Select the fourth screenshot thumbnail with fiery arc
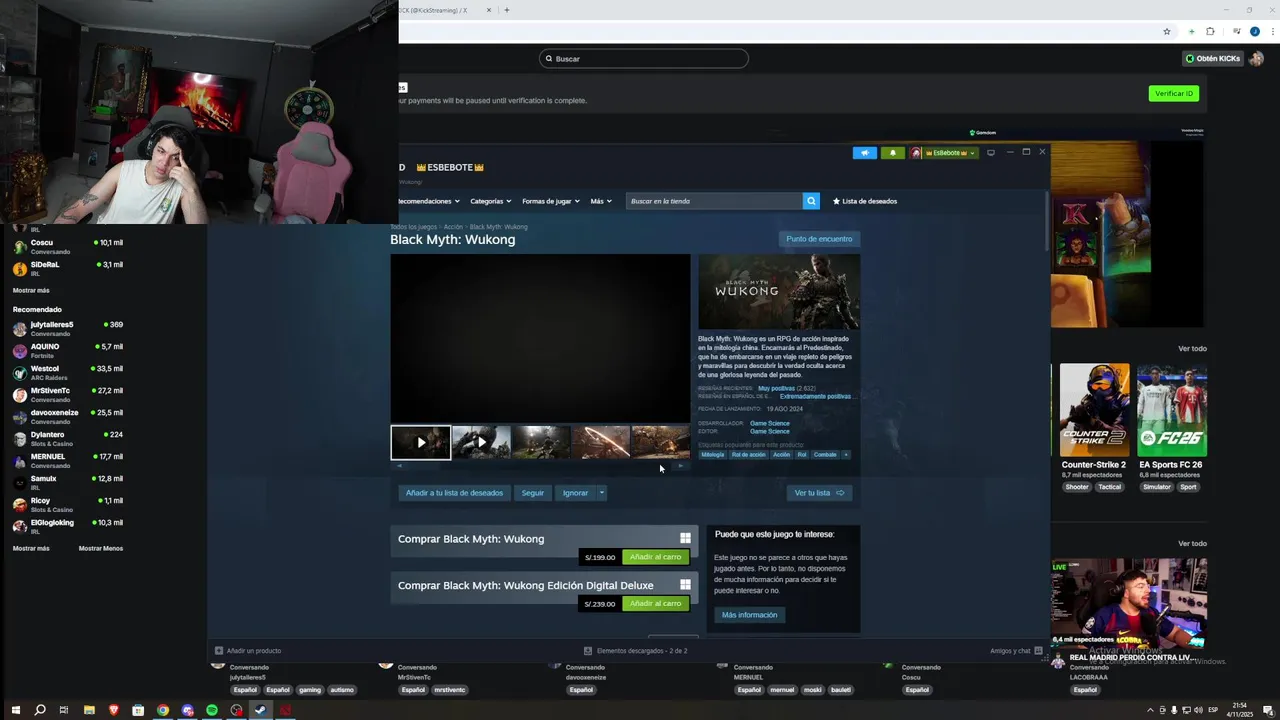 coord(601,442)
